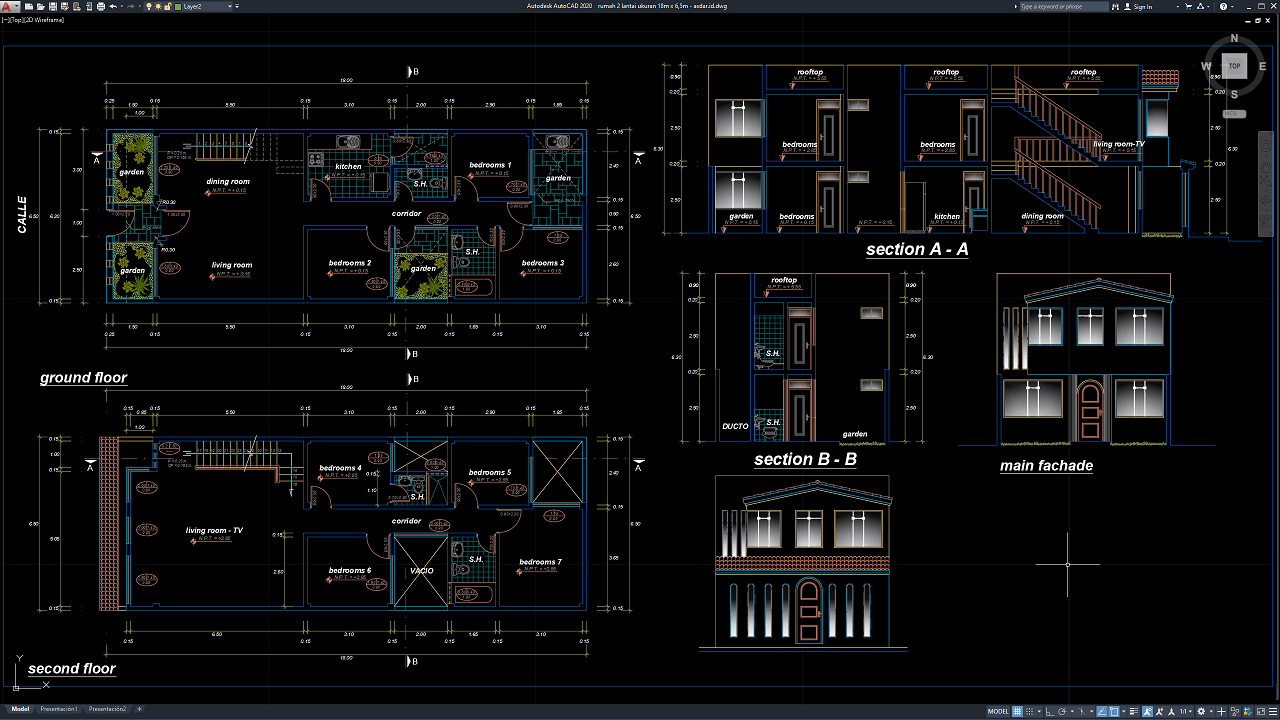Click the New drawing icon

point(29,6)
